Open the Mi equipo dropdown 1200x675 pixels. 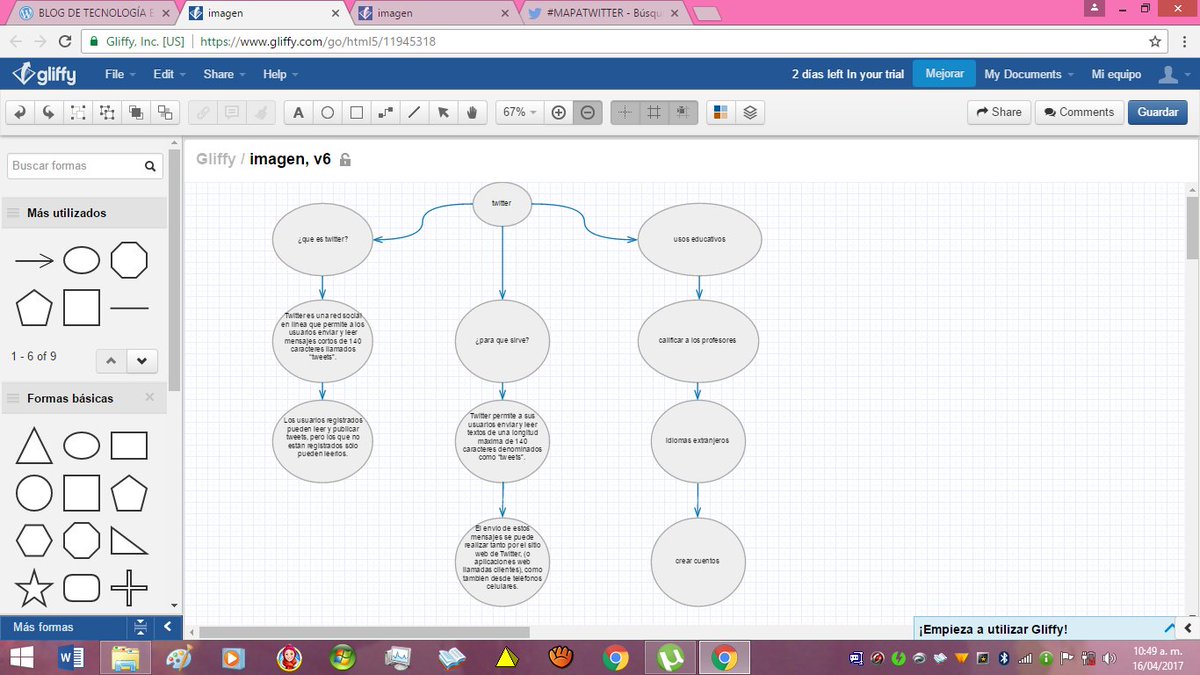tap(1116, 74)
